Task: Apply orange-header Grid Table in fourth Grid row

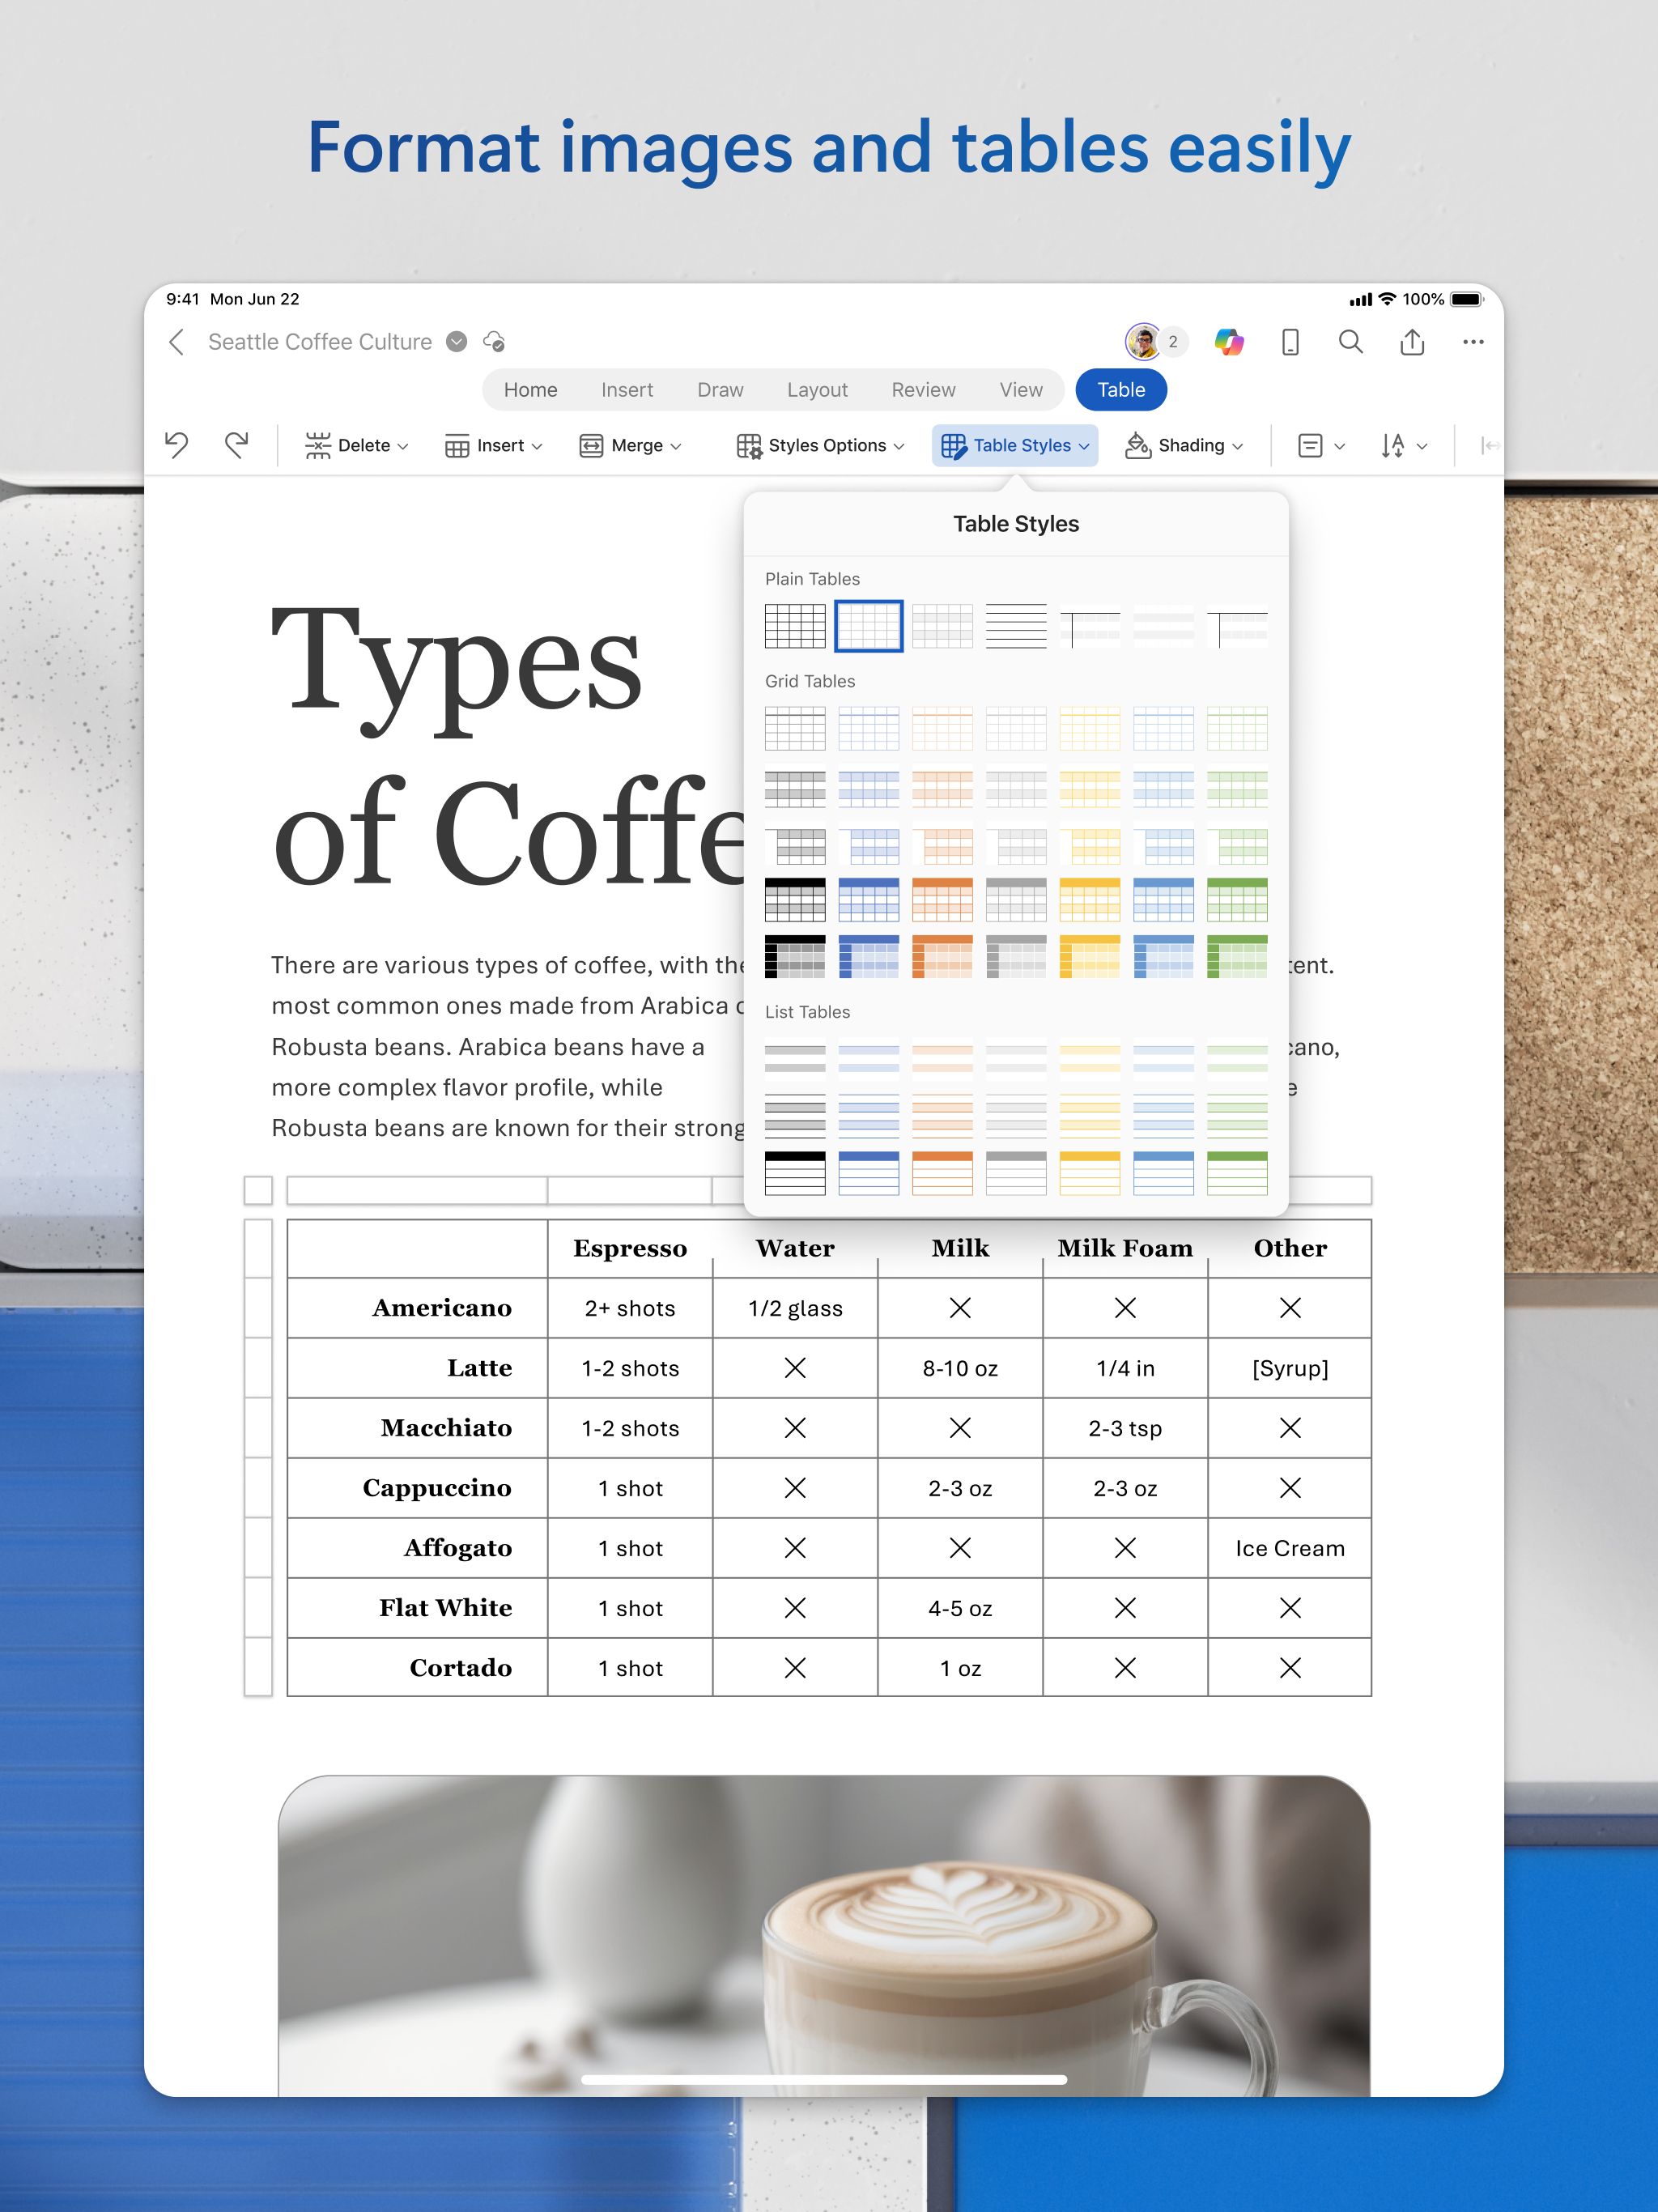Action: [942, 900]
